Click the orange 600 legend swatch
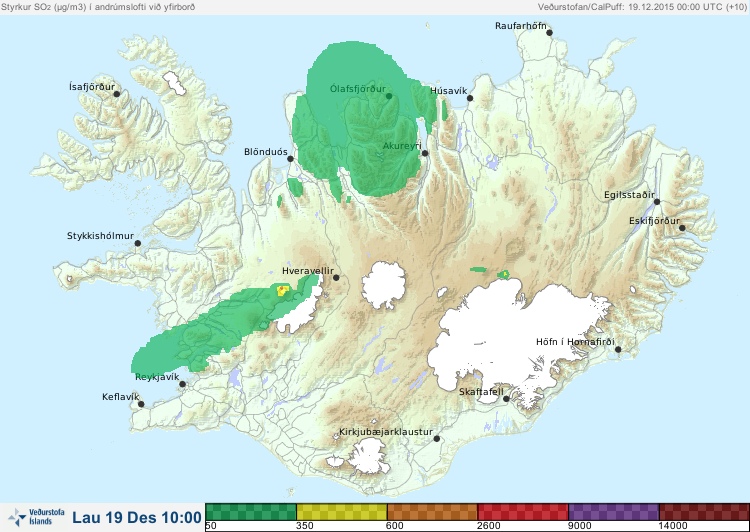The height and width of the screenshot is (532, 750). 432,512
